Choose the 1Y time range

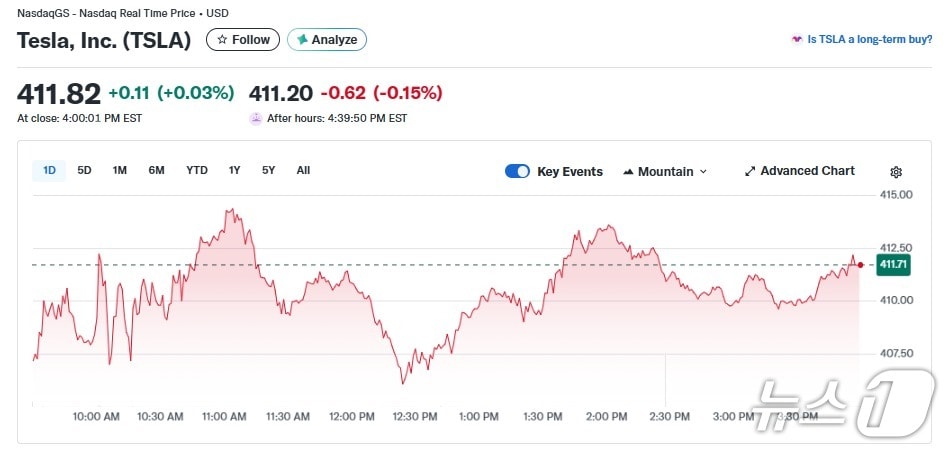234,170
